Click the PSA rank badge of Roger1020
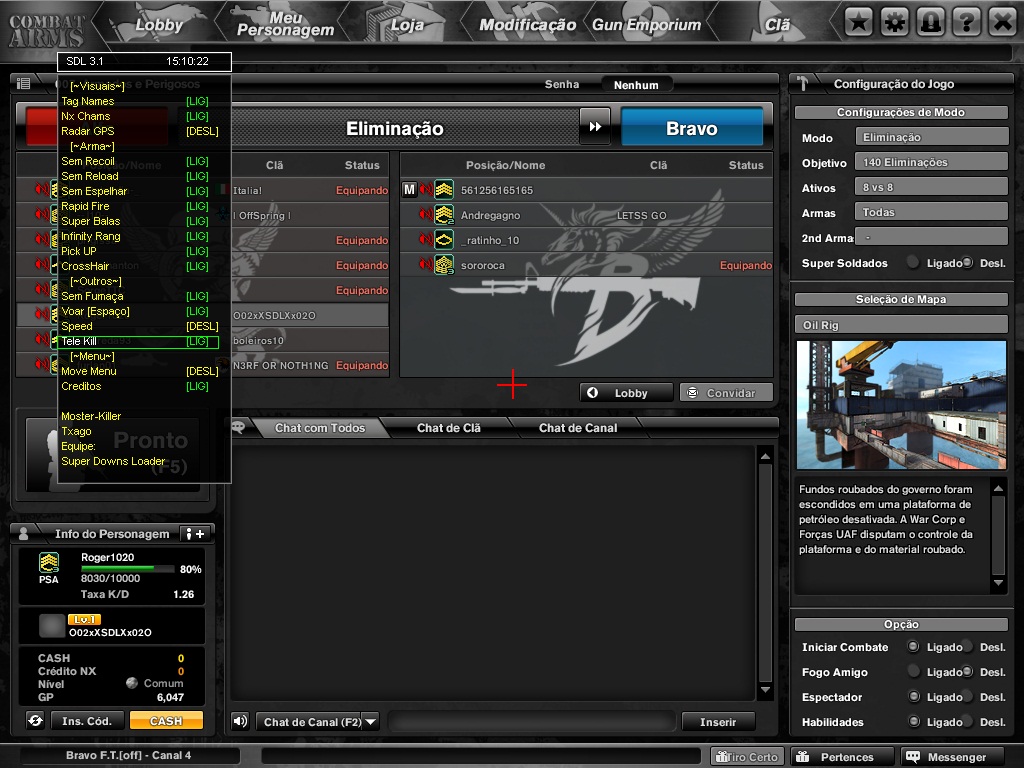Image resolution: width=1024 pixels, height=768 pixels. (49, 562)
